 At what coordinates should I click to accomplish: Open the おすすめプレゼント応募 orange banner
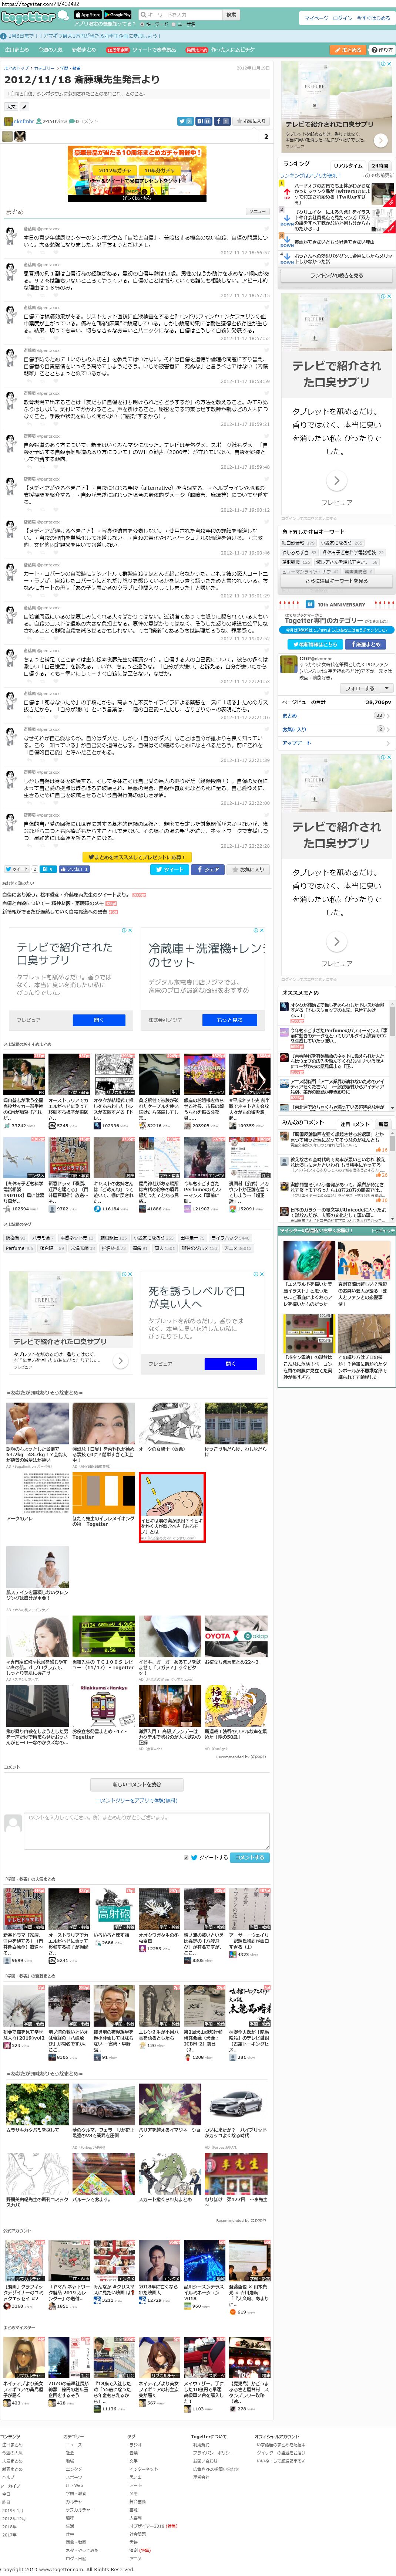(x=137, y=857)
